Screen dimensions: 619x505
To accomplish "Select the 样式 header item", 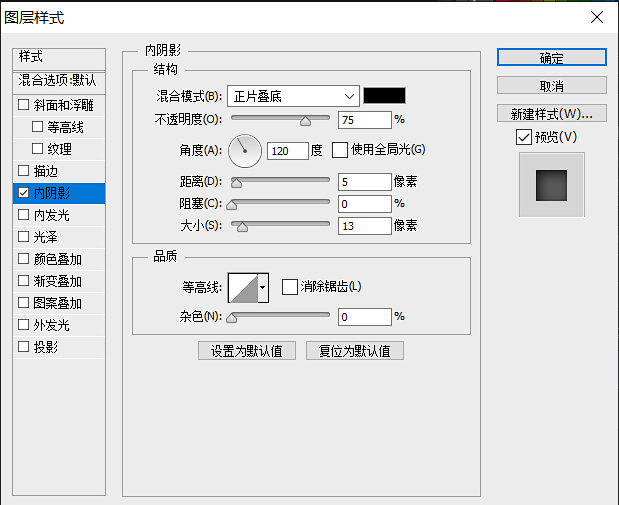I will pyautogui.click(x=59, y=59).
